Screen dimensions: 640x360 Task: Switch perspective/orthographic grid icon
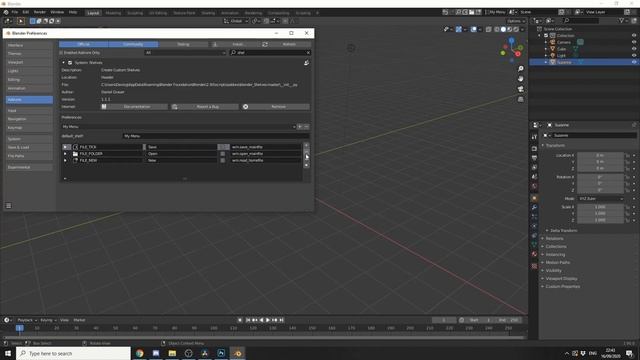click(x=520, y=99)
